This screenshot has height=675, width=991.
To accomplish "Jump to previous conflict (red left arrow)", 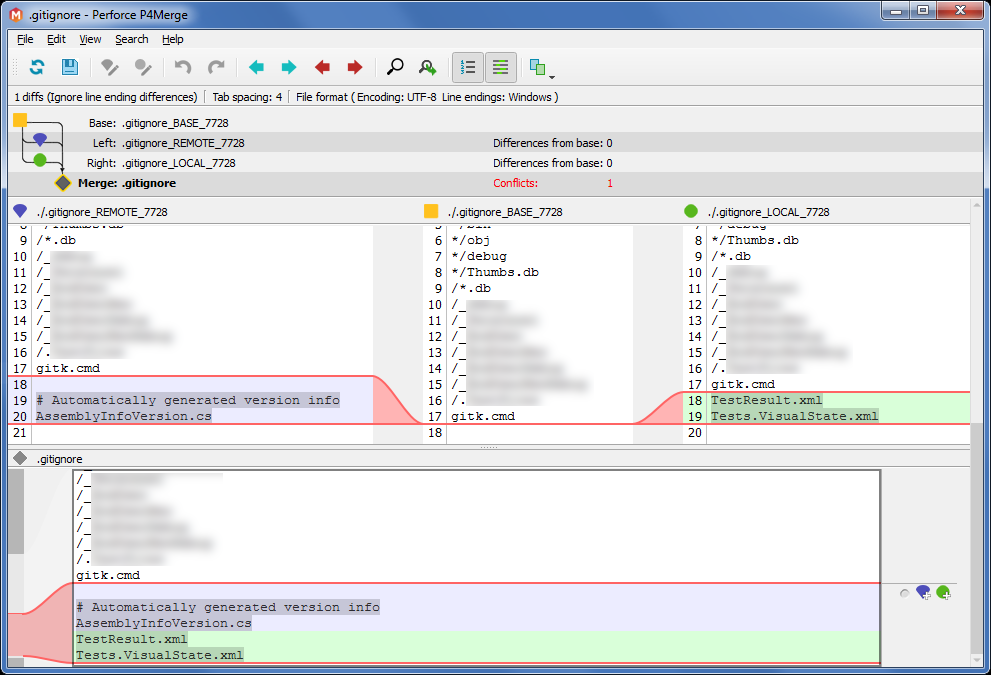I will click(x=322, y=67).
